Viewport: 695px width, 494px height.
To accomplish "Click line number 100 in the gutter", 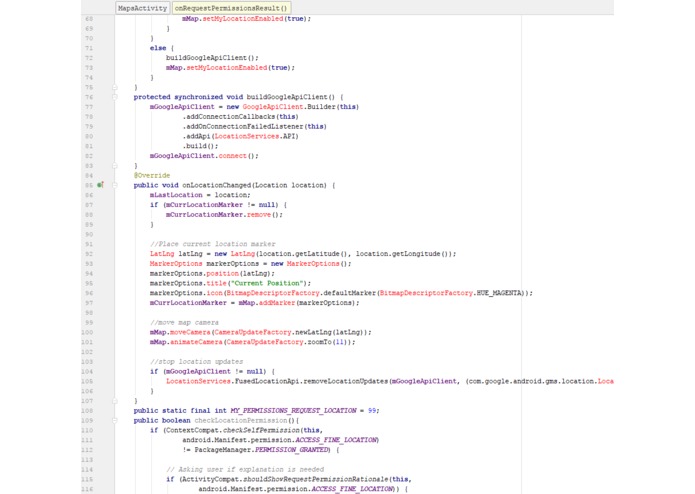I will (x=87, y=332).
